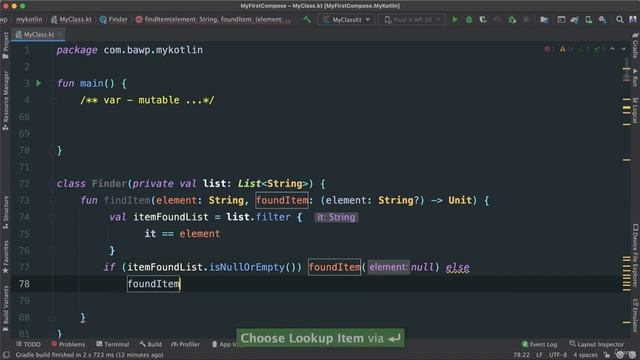Click the 78:22 caret position in status bar

[522, 355]
